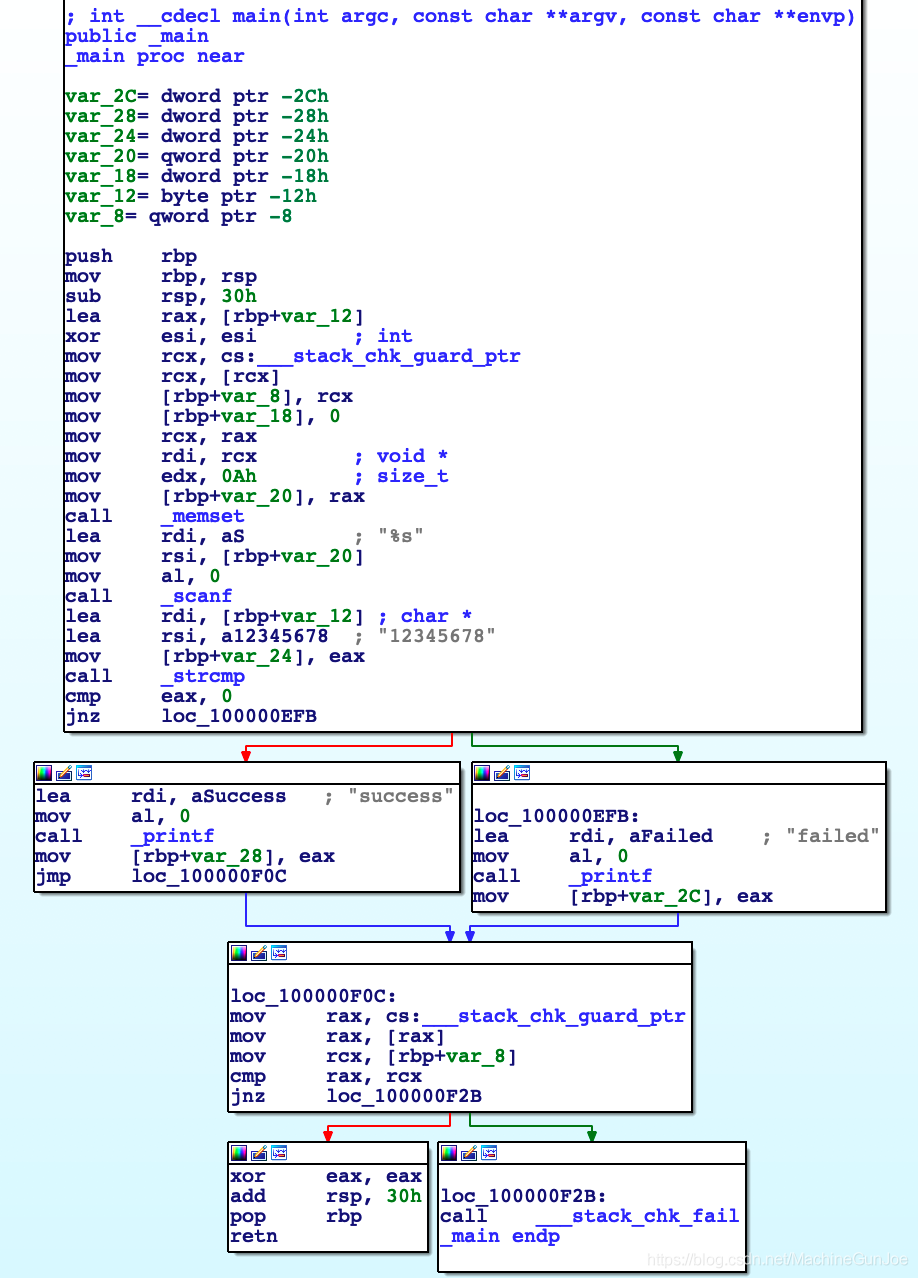Image resolution: width=918 pixels, height=1278 pixels.
Task: Click the '_main endp' line
Action: coord(500,1236)
